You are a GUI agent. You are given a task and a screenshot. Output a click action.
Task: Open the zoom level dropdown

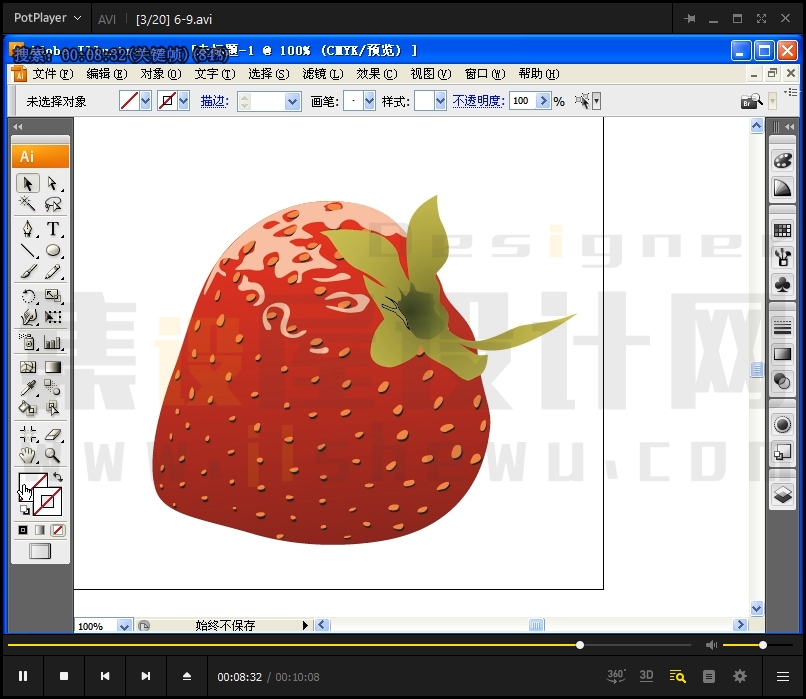(x=124, y=626)
